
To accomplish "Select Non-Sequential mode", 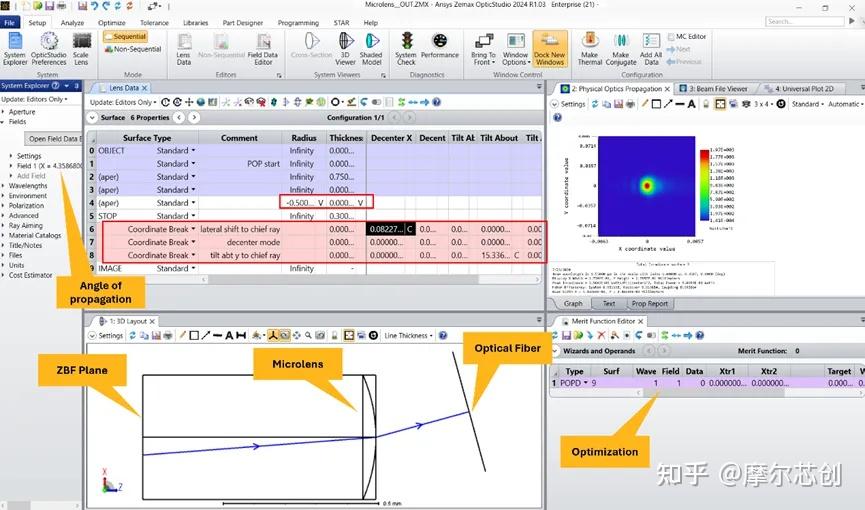I will coord(132,49).
